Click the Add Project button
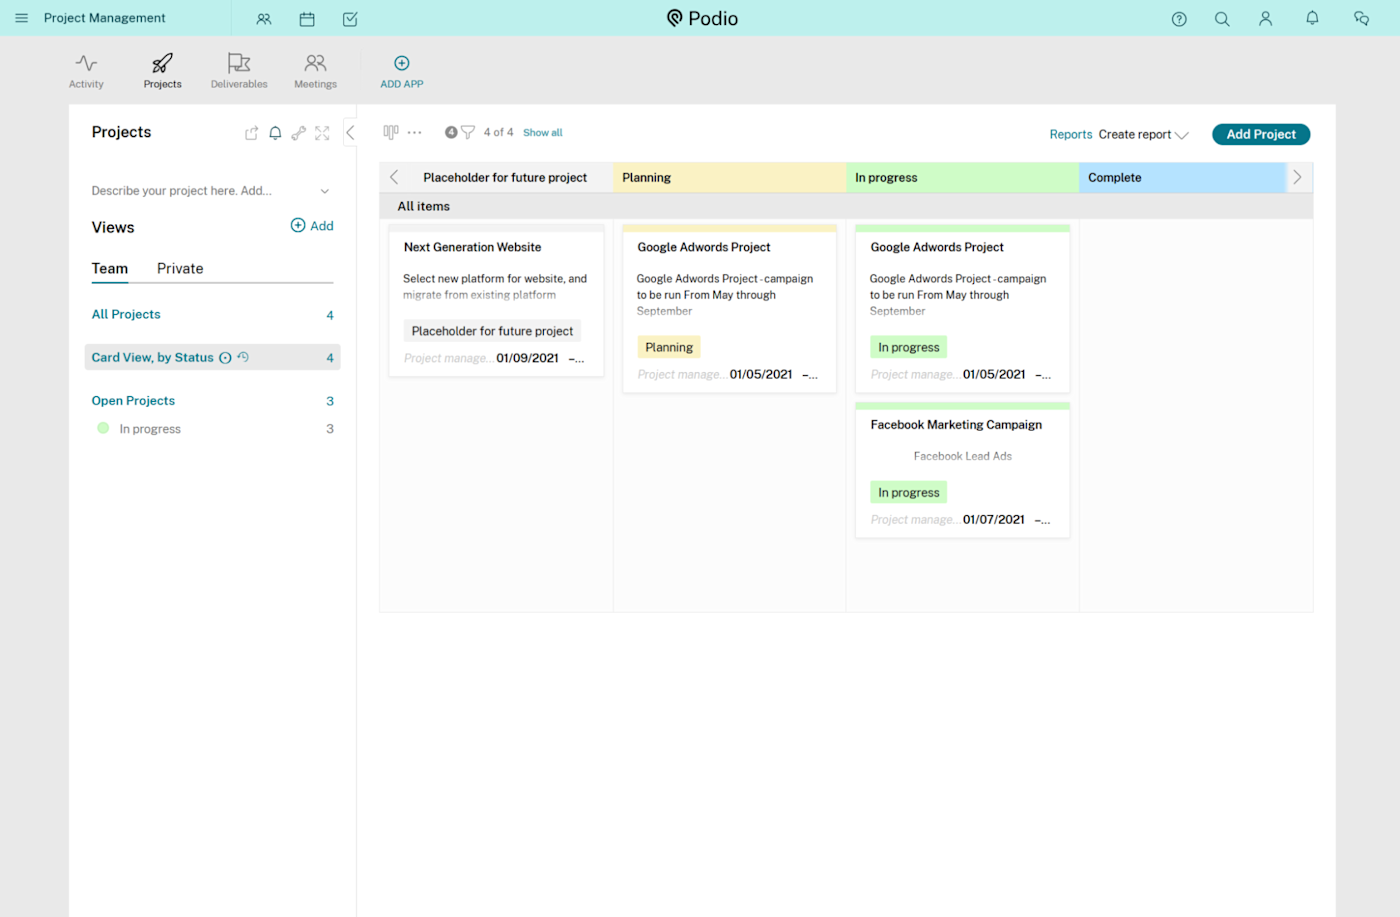Screen dimensions: 1400x917 1261,134
